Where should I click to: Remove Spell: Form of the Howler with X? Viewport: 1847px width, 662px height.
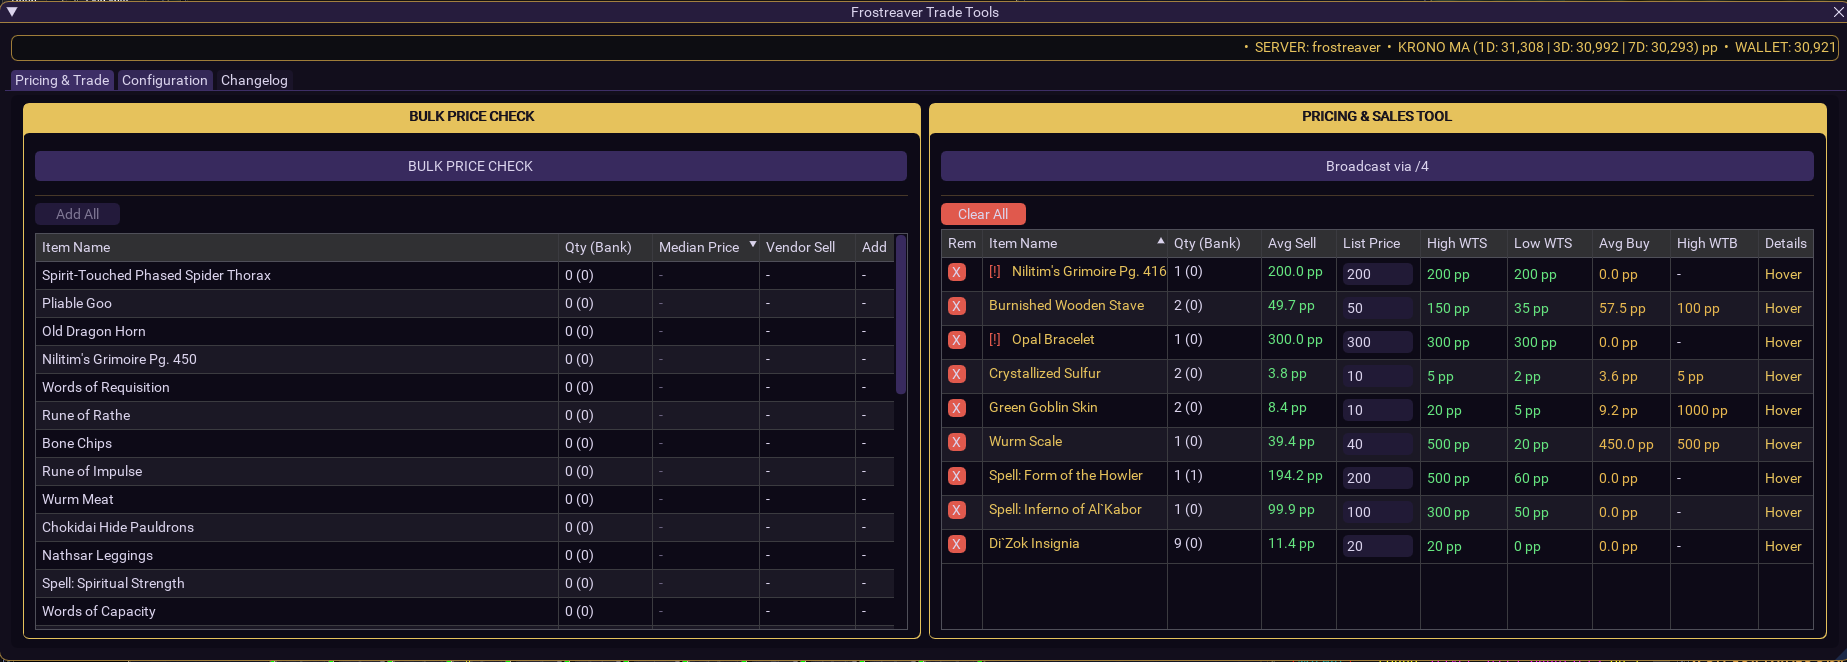click(957, 476)
